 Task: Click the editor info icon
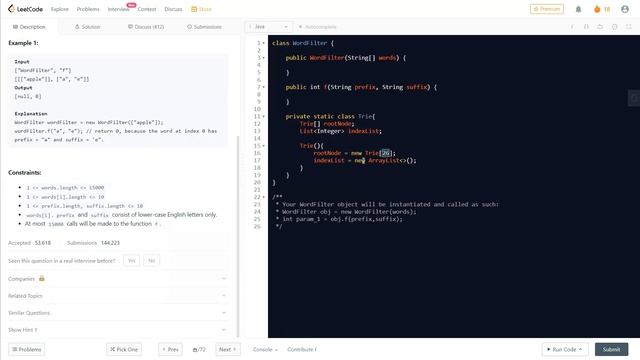(572, 27)
